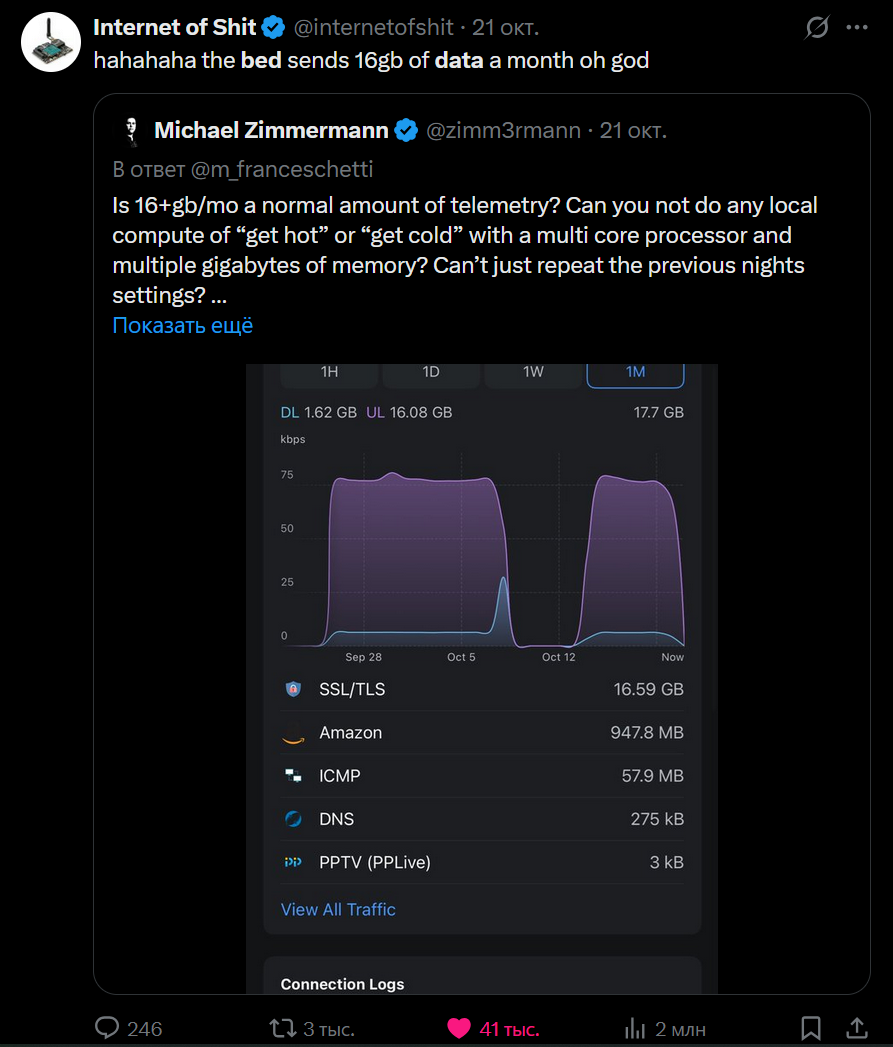Click the share upload icon
Image resolution: width=893 pixels, height=1047 pixels.
pyautogui.click(x=857, y=1028)
